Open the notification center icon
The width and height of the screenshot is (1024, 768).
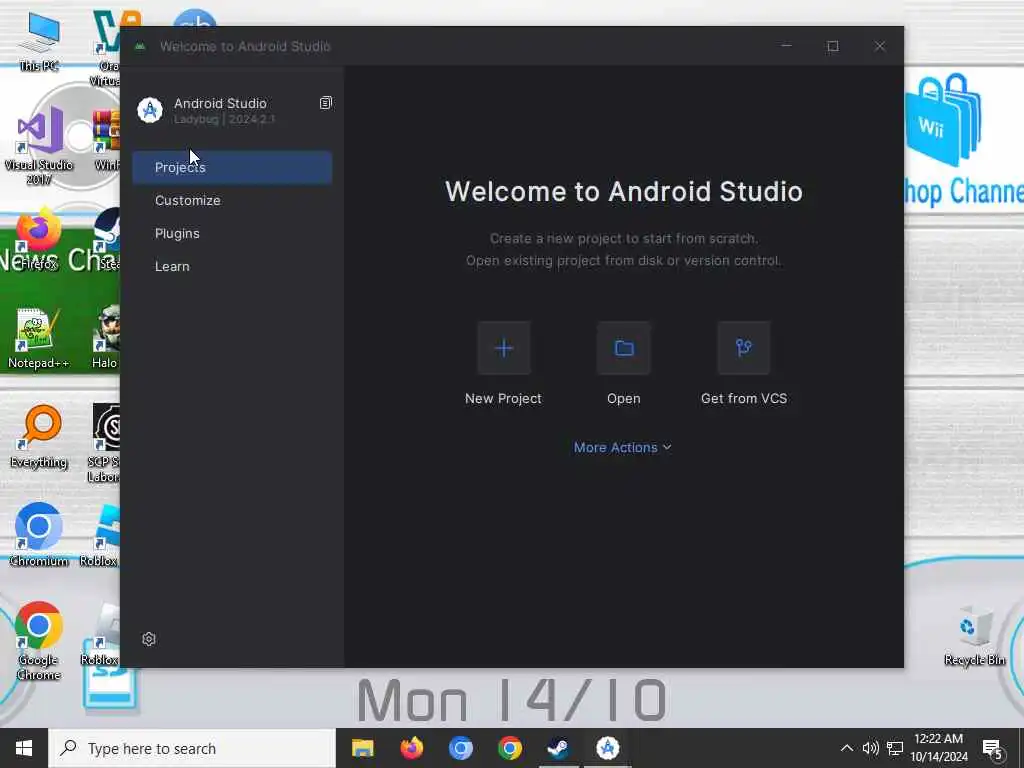[x=992, y=749]
